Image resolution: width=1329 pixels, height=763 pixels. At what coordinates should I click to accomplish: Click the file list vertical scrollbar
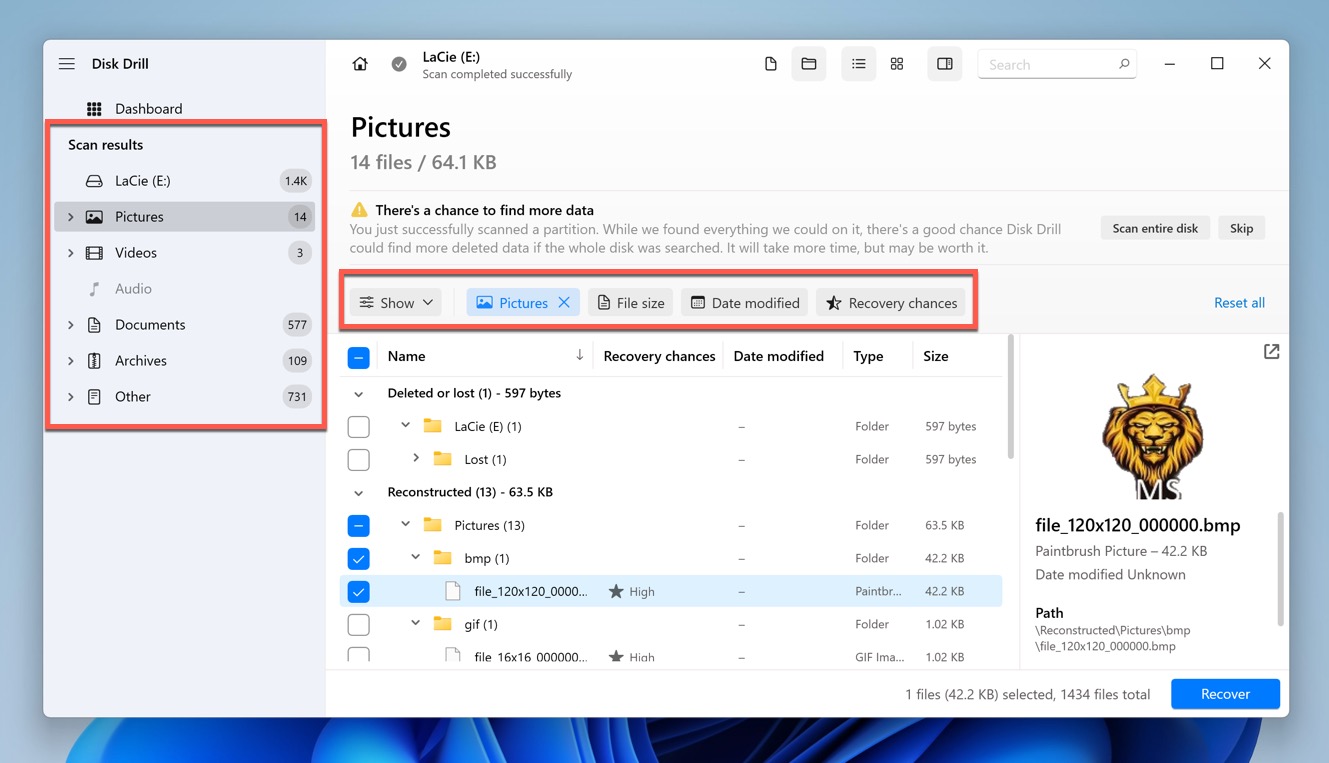(1010, 398)
